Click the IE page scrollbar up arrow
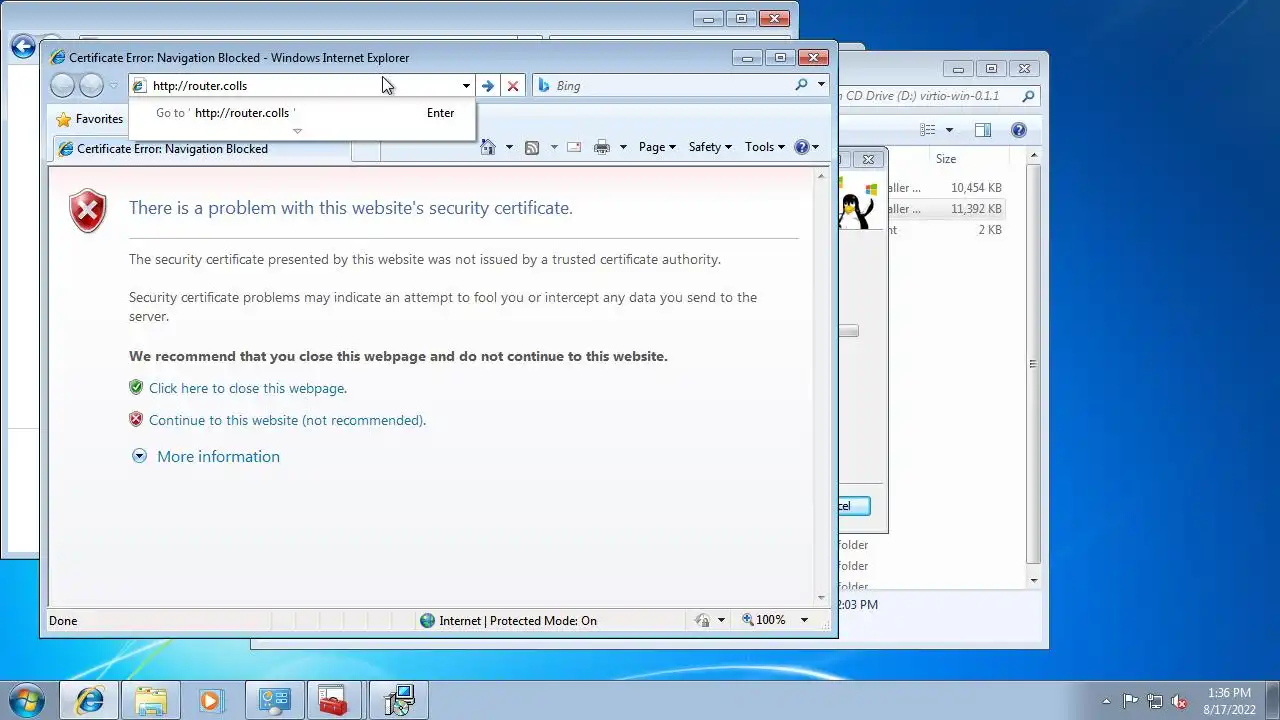The height and width of the screenshot is (720, 1280). point(822,177)
